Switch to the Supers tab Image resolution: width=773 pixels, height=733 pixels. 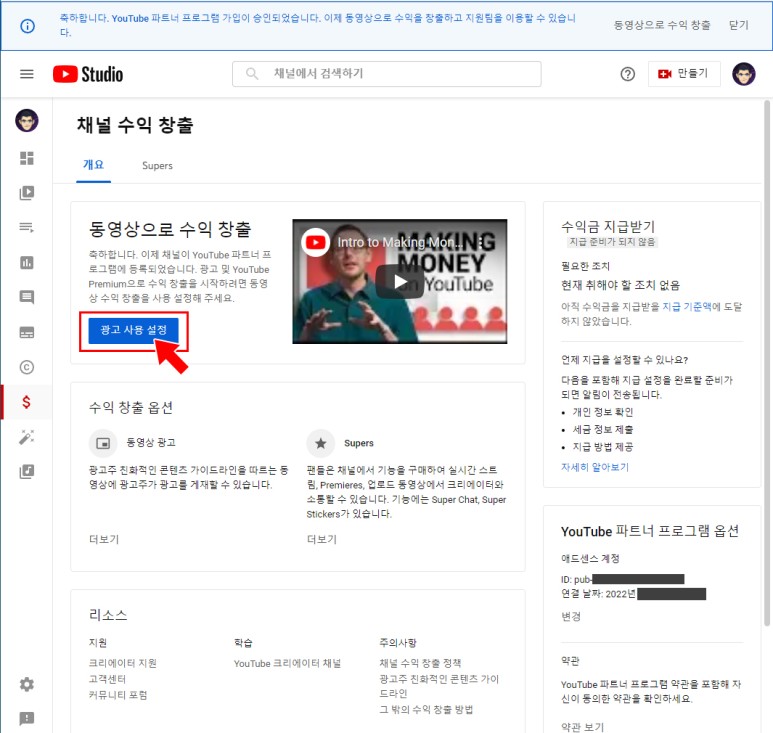157,166
